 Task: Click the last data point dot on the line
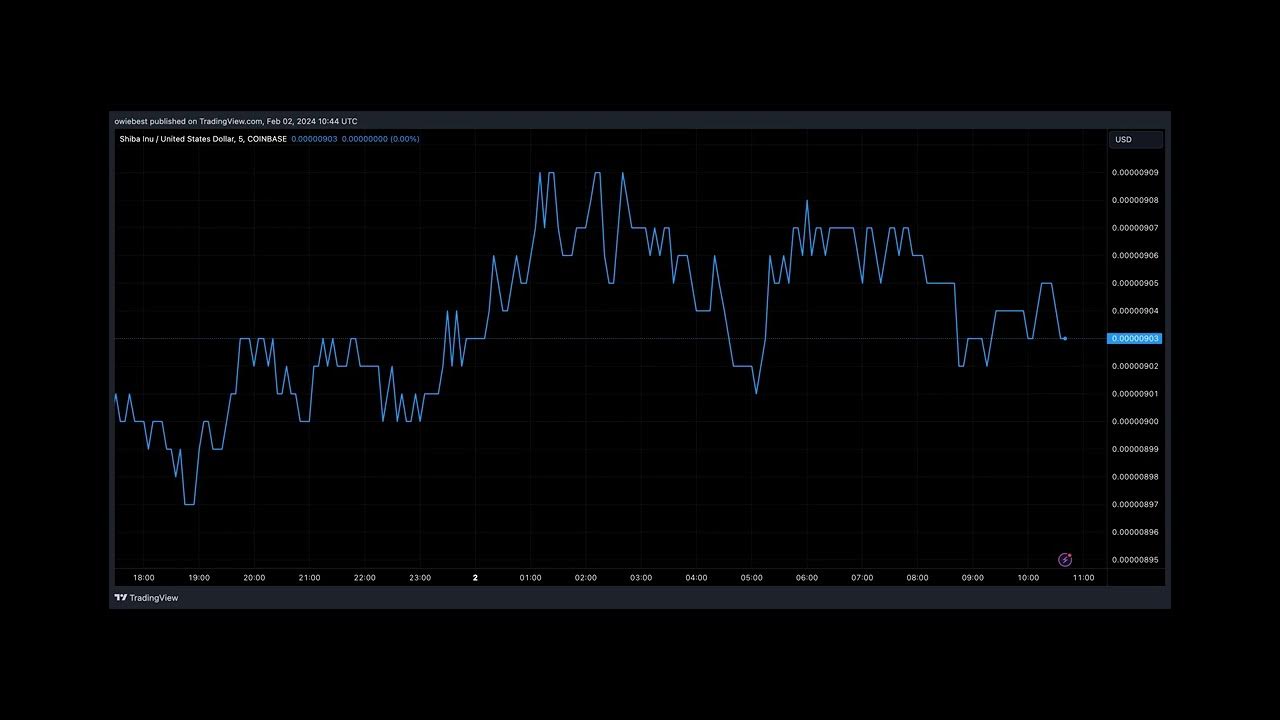point(1065,338)
